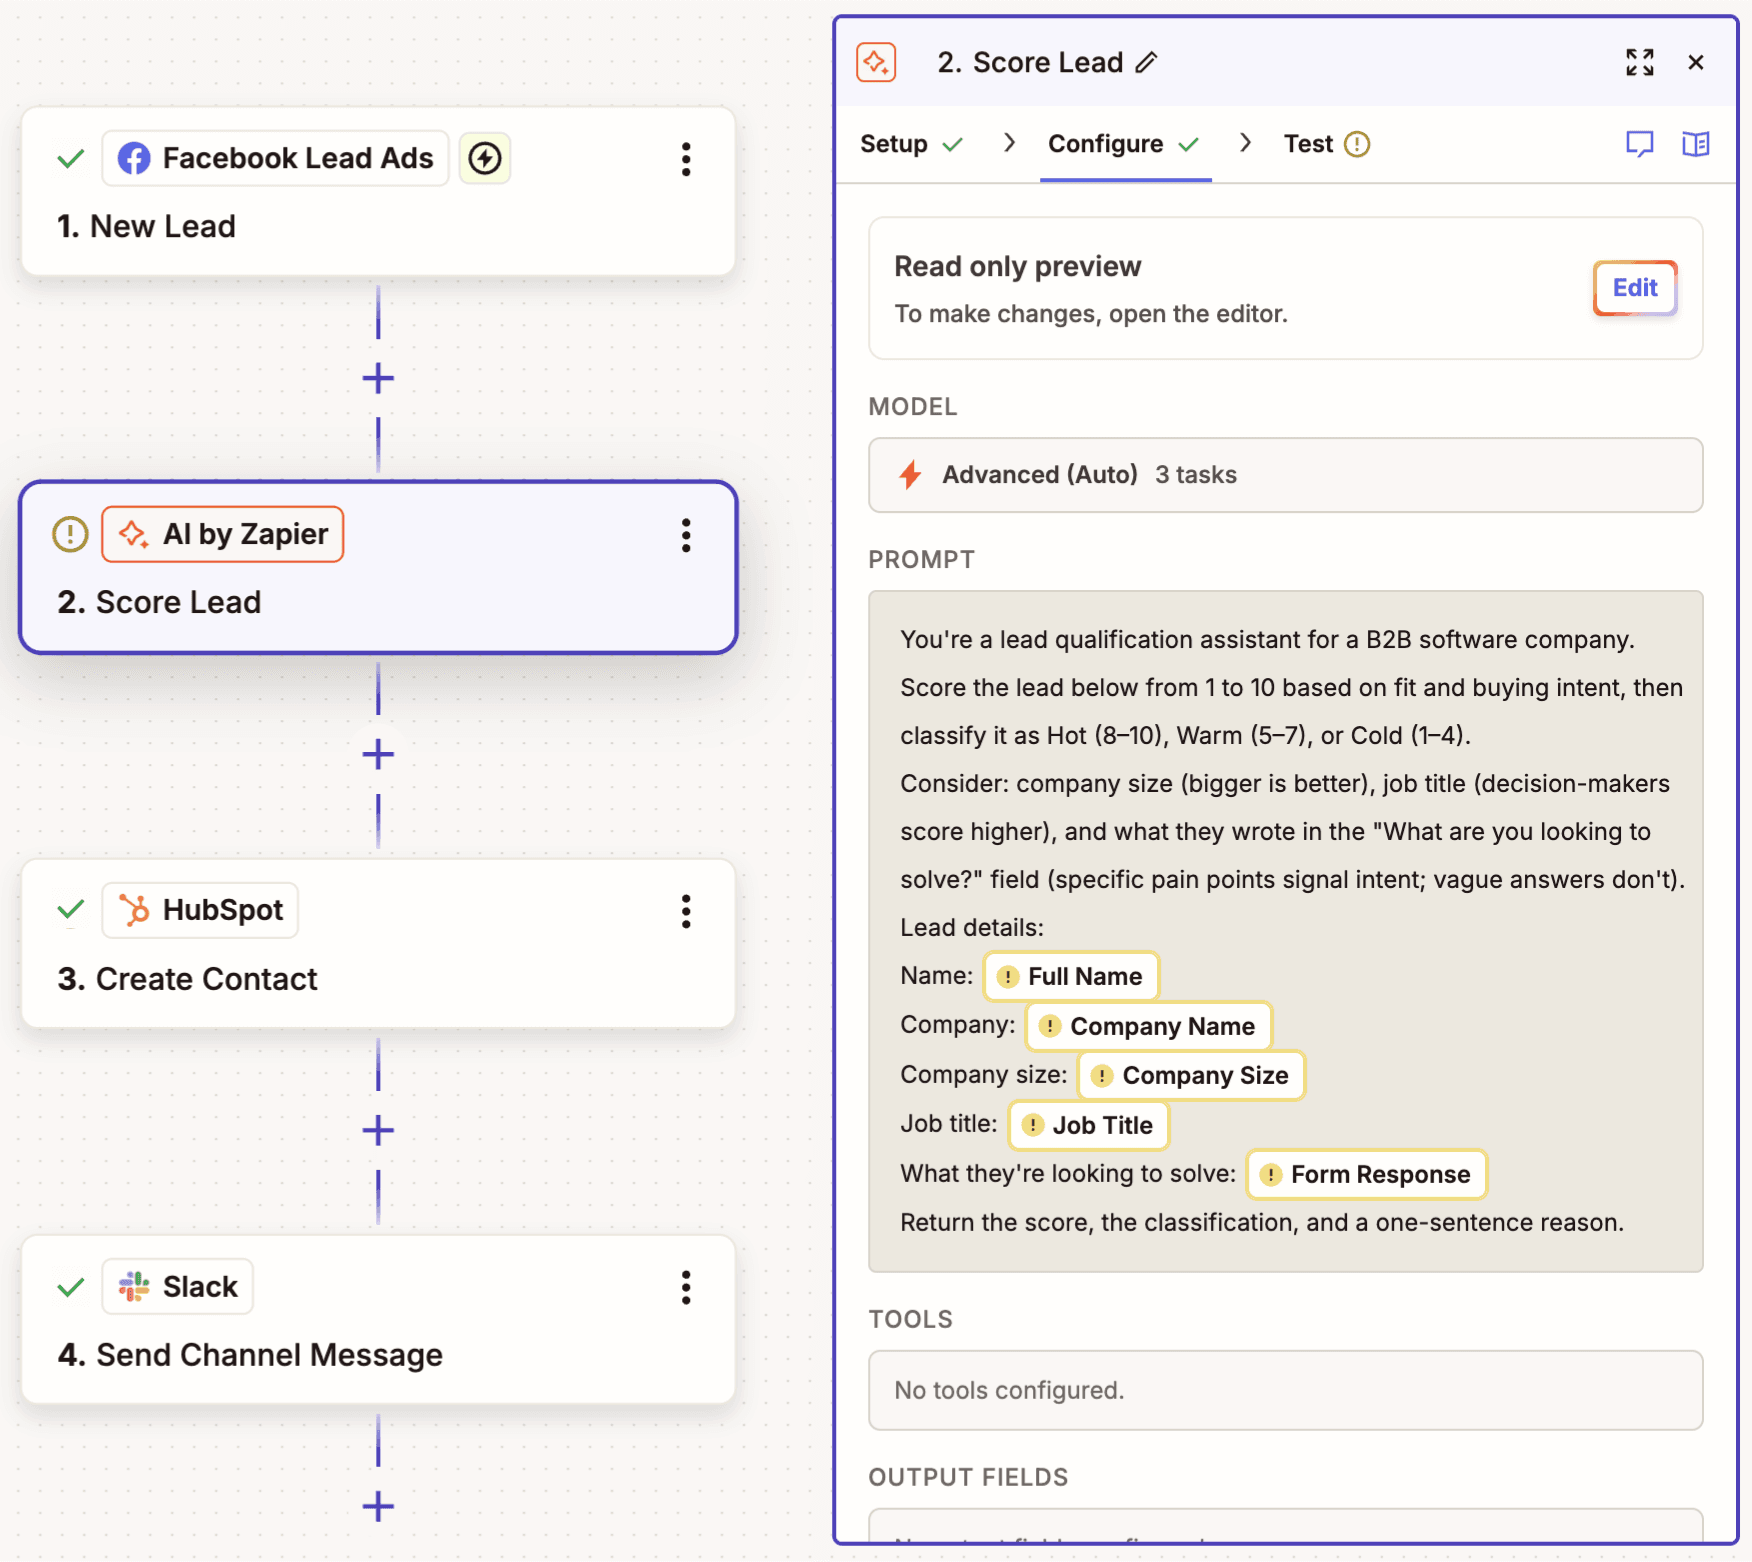Select the Facebook Lead Ads app badge

(x=275, y=158)
